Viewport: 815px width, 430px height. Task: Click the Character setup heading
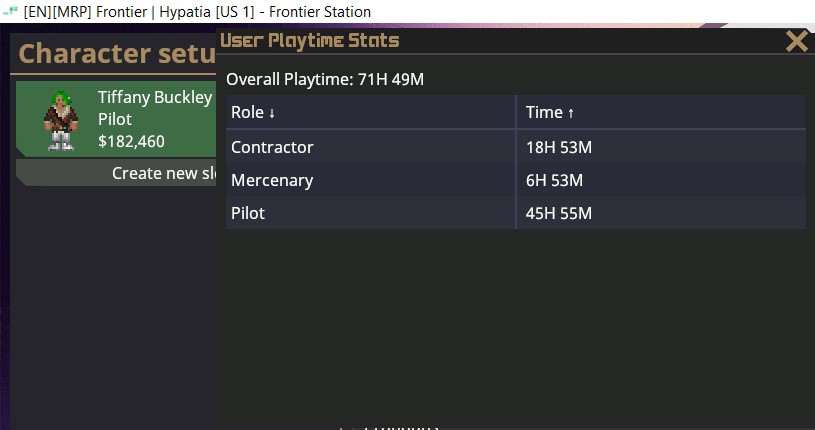(x=117, y=54)
